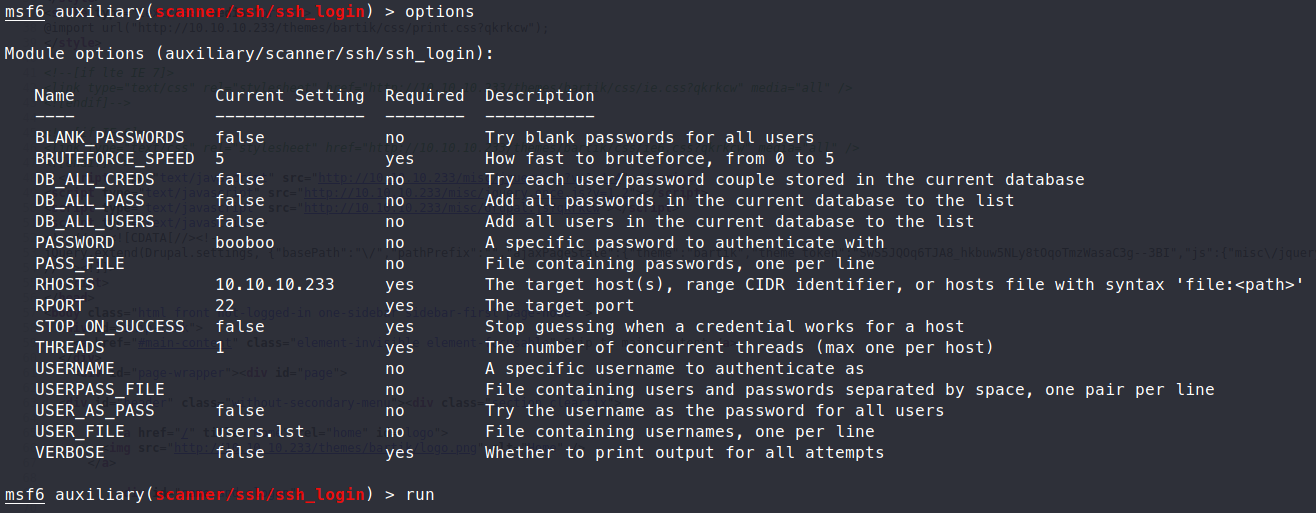Click the 'options' command at the top prompt
The width and height of the screenshot is (1316, 513).
tap(440, 11)
